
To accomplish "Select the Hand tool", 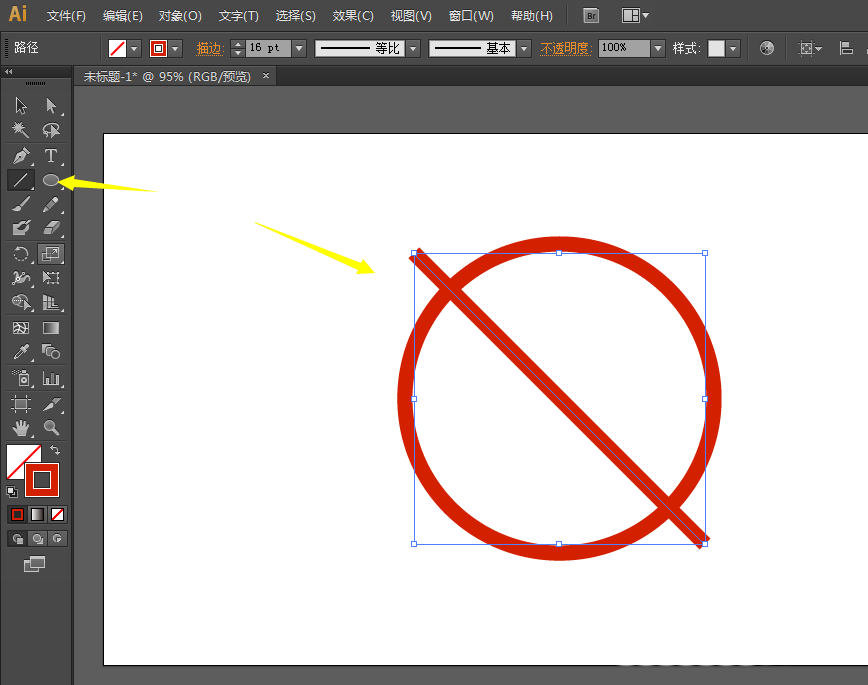I will coord(20,428).
